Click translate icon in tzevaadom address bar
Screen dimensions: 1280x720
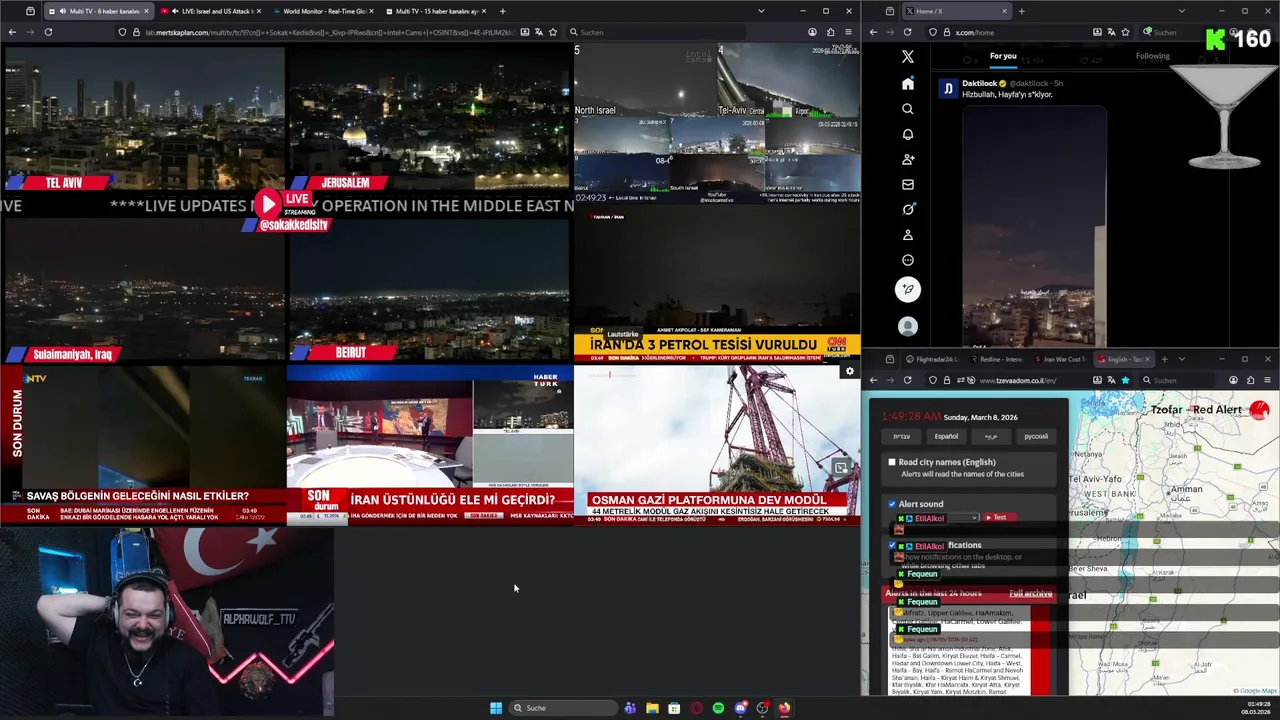click(x=1111, y=380)
